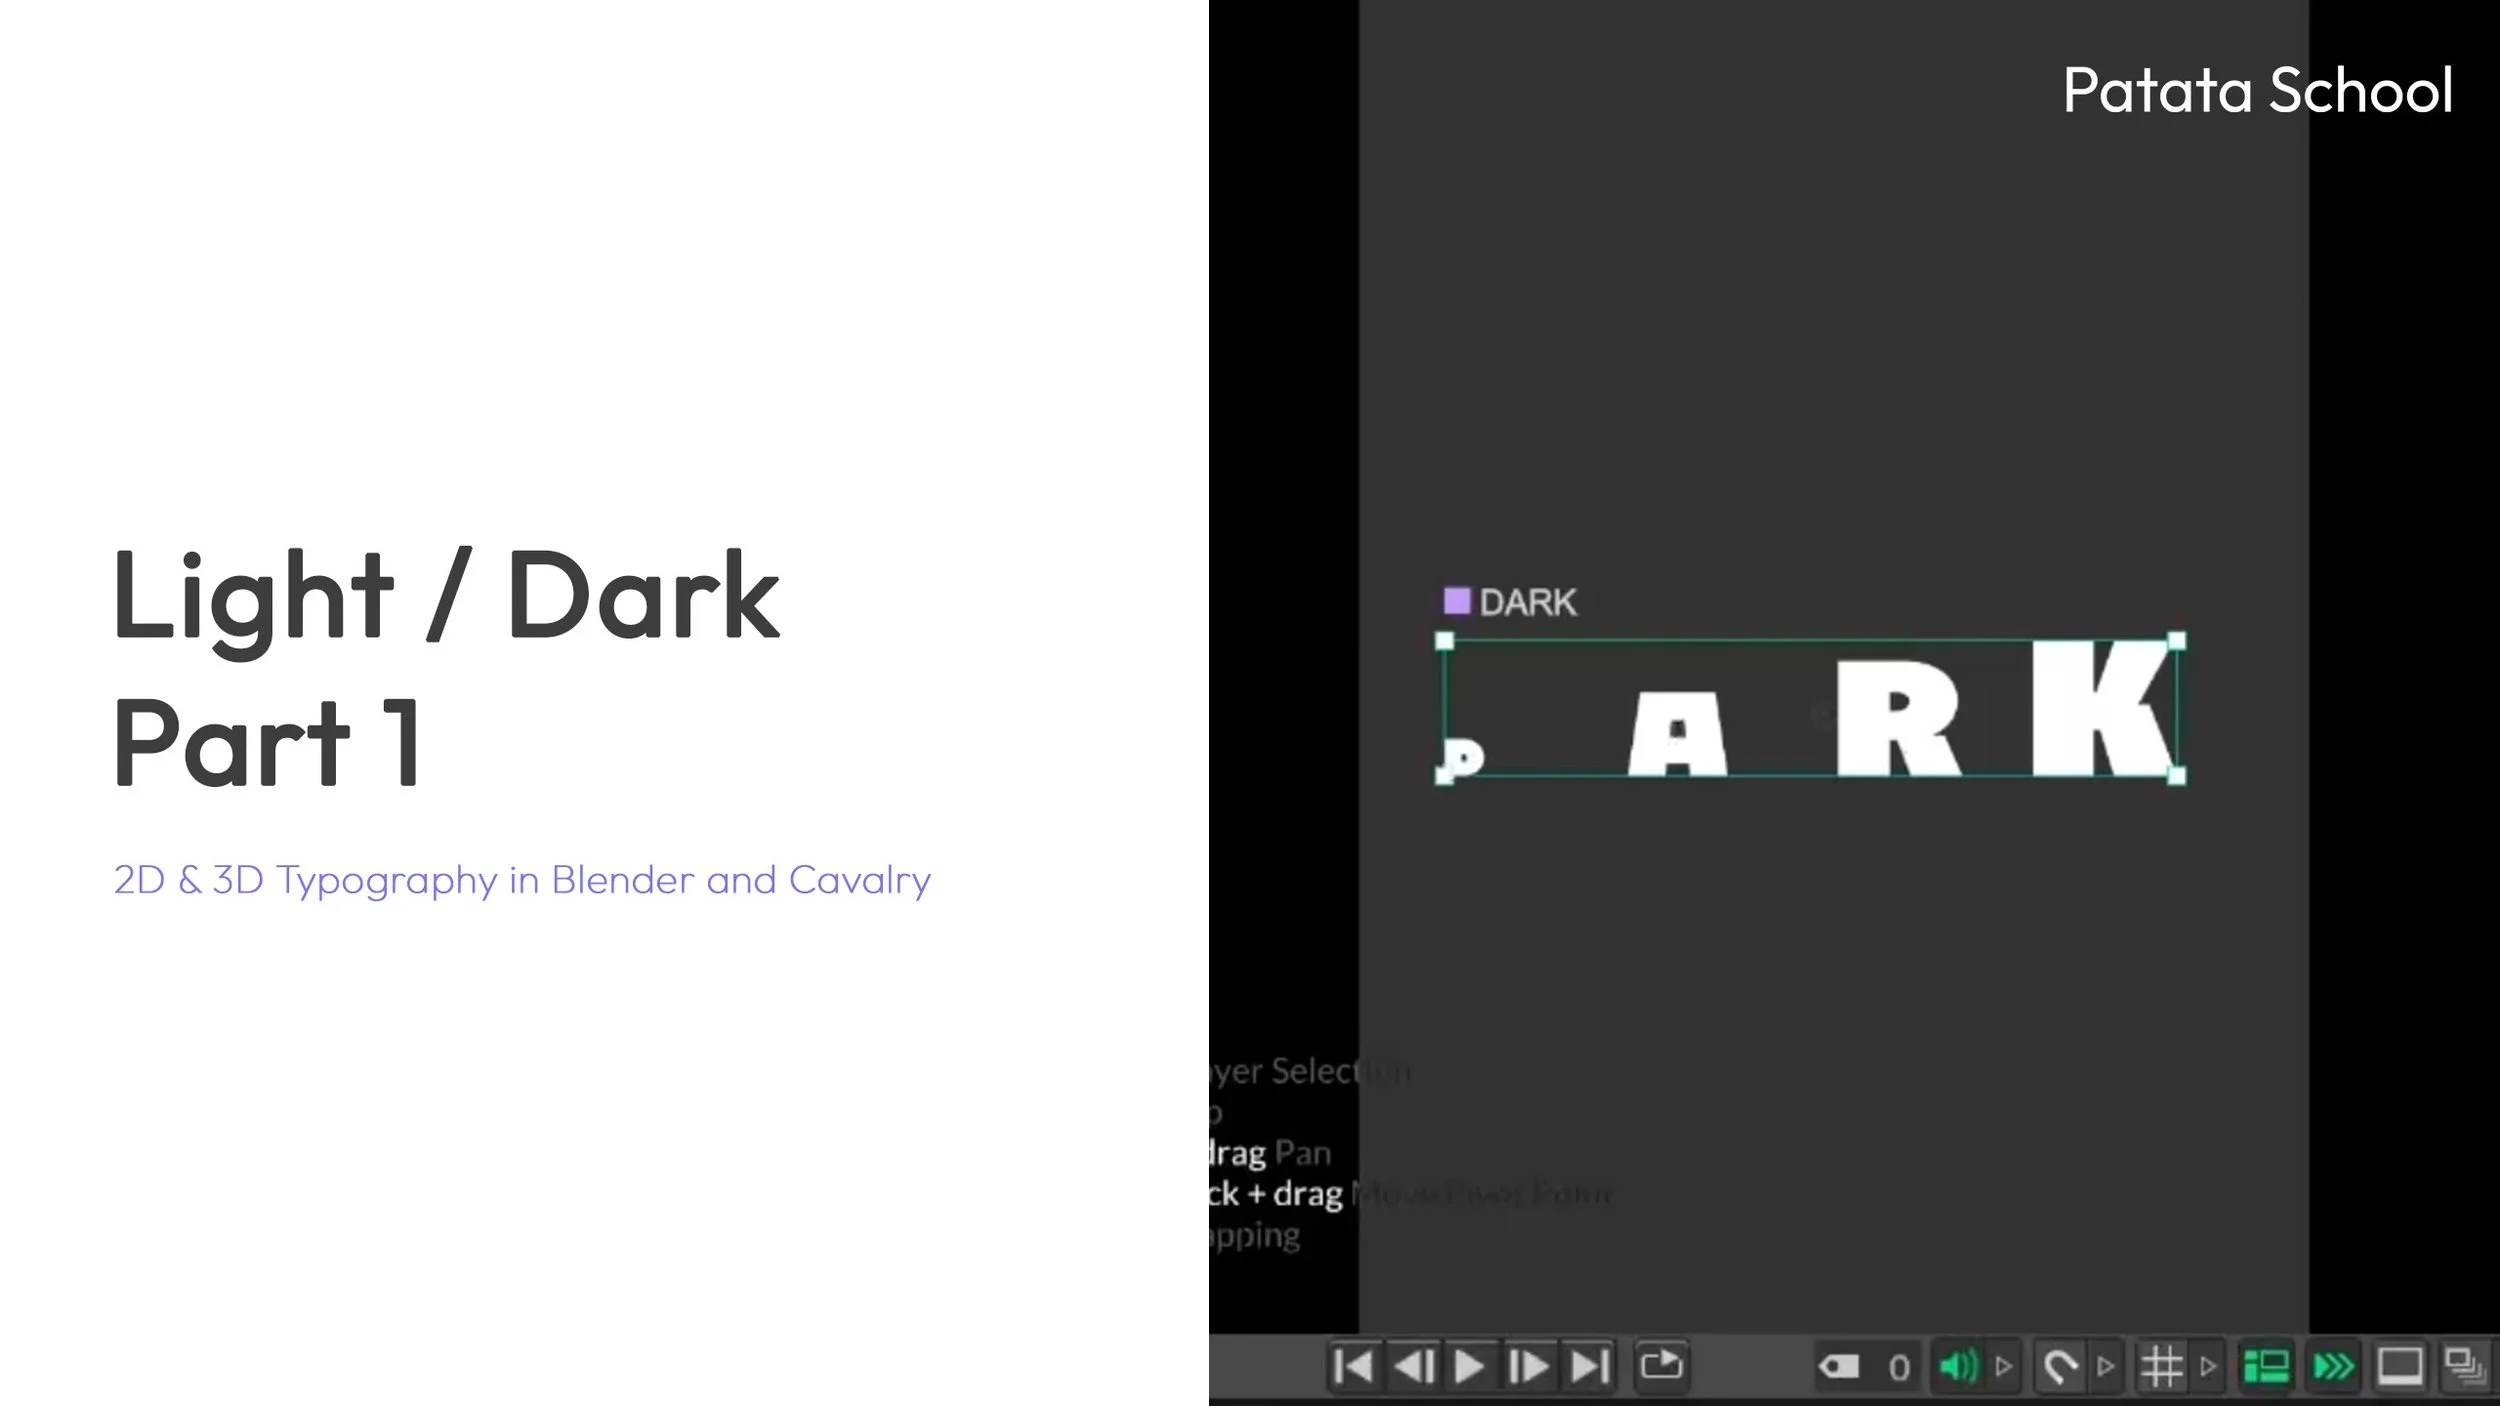Click the green fast-forward arrows icon
This screenshot has height=1406, width=2500.
coord(2333,1366)
